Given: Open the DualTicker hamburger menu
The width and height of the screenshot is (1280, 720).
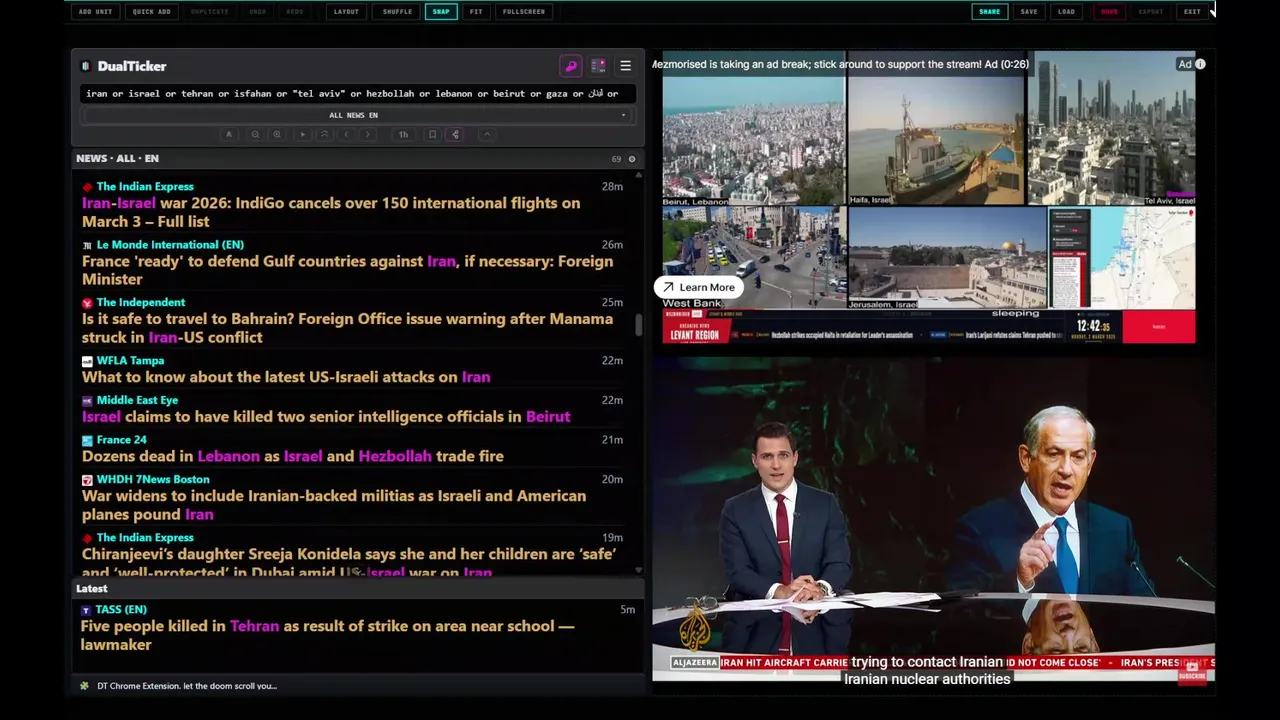Looking at the screenshot, I should [x=625, y=66].
